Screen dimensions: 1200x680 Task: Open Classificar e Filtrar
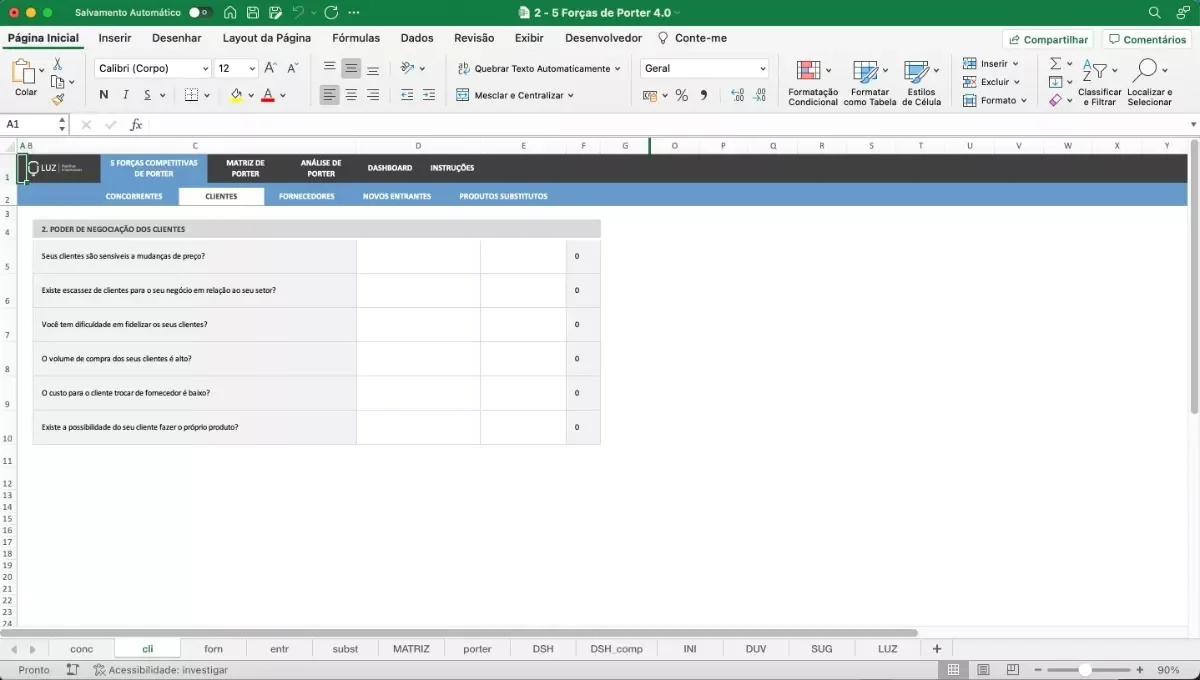(1099, 82)
